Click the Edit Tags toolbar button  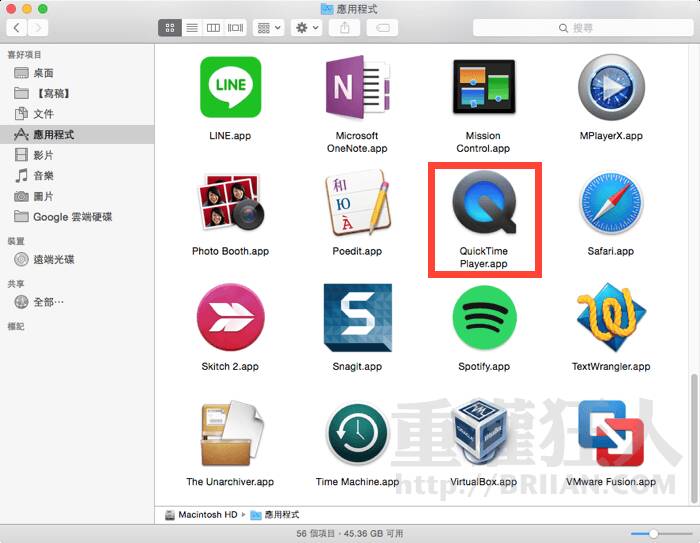tap(383, 28)
